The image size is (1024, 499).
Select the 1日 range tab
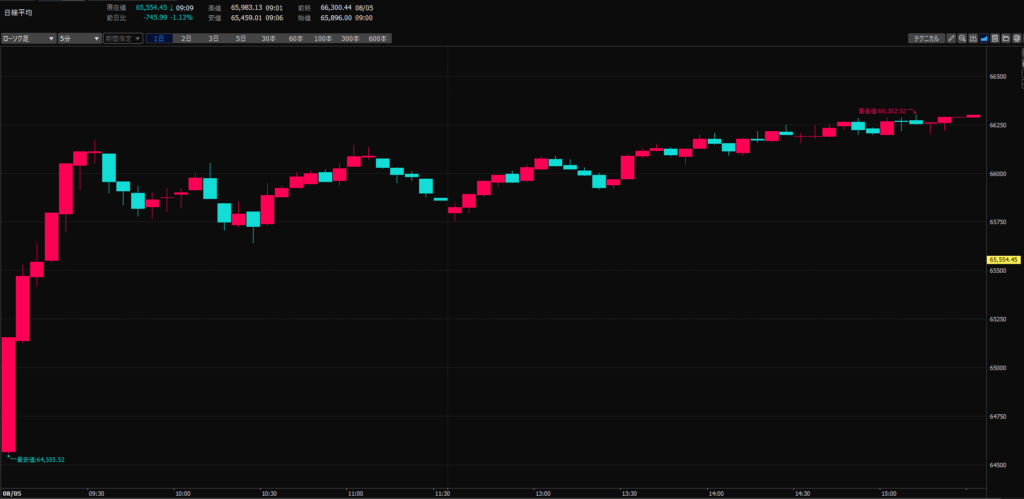pos(159,39)
